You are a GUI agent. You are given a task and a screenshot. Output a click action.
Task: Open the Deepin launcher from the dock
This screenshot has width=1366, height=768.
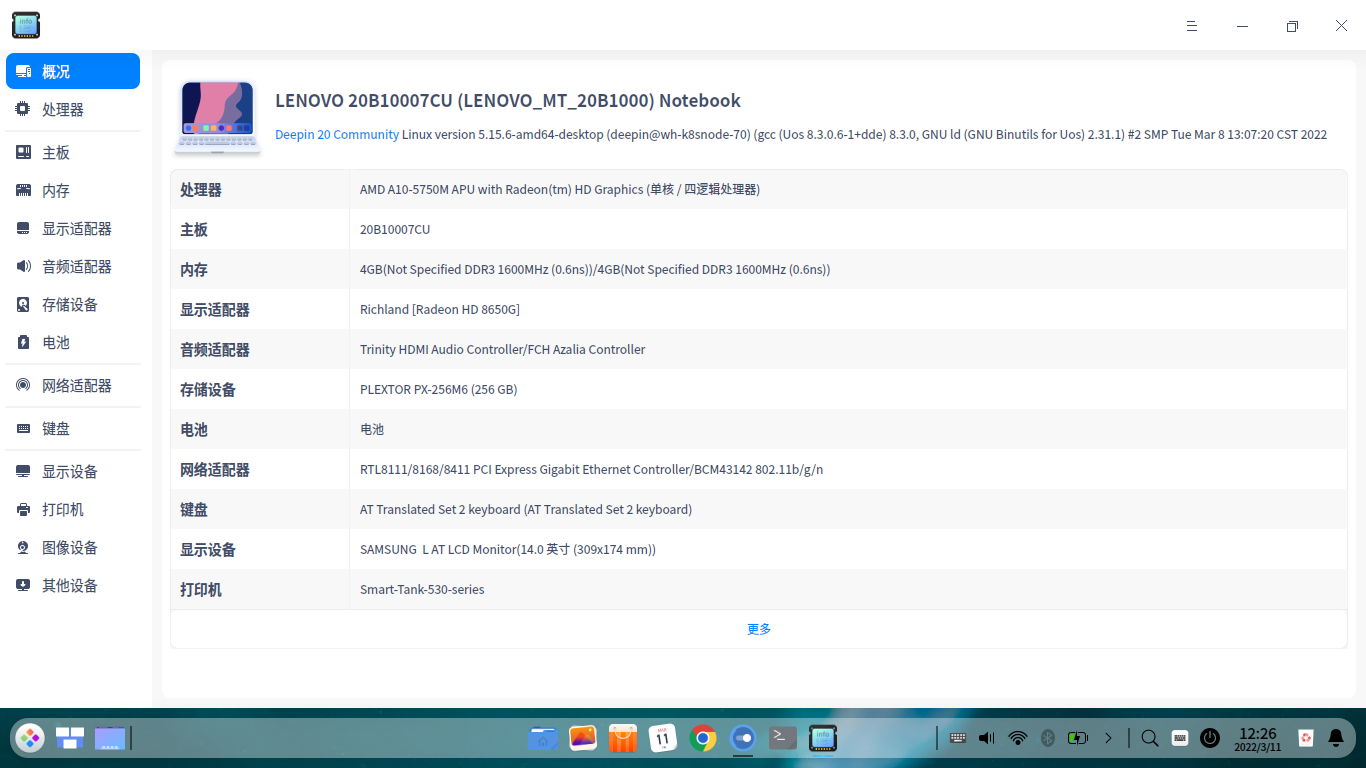point(30,738)
